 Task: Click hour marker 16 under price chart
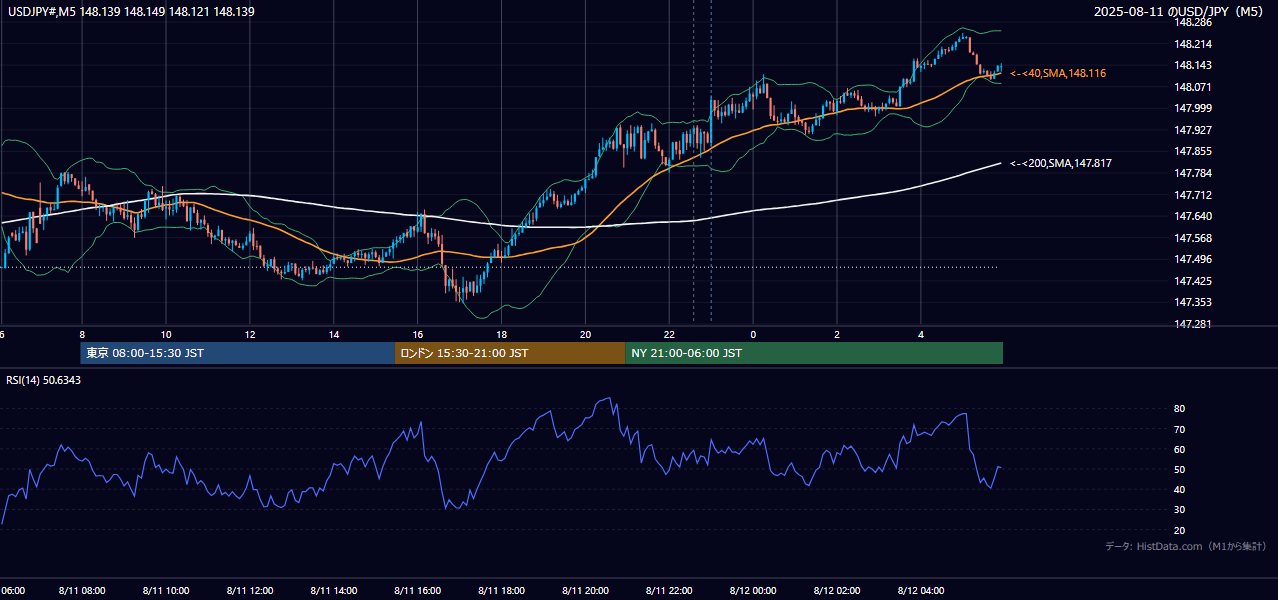tap(418, 334)
